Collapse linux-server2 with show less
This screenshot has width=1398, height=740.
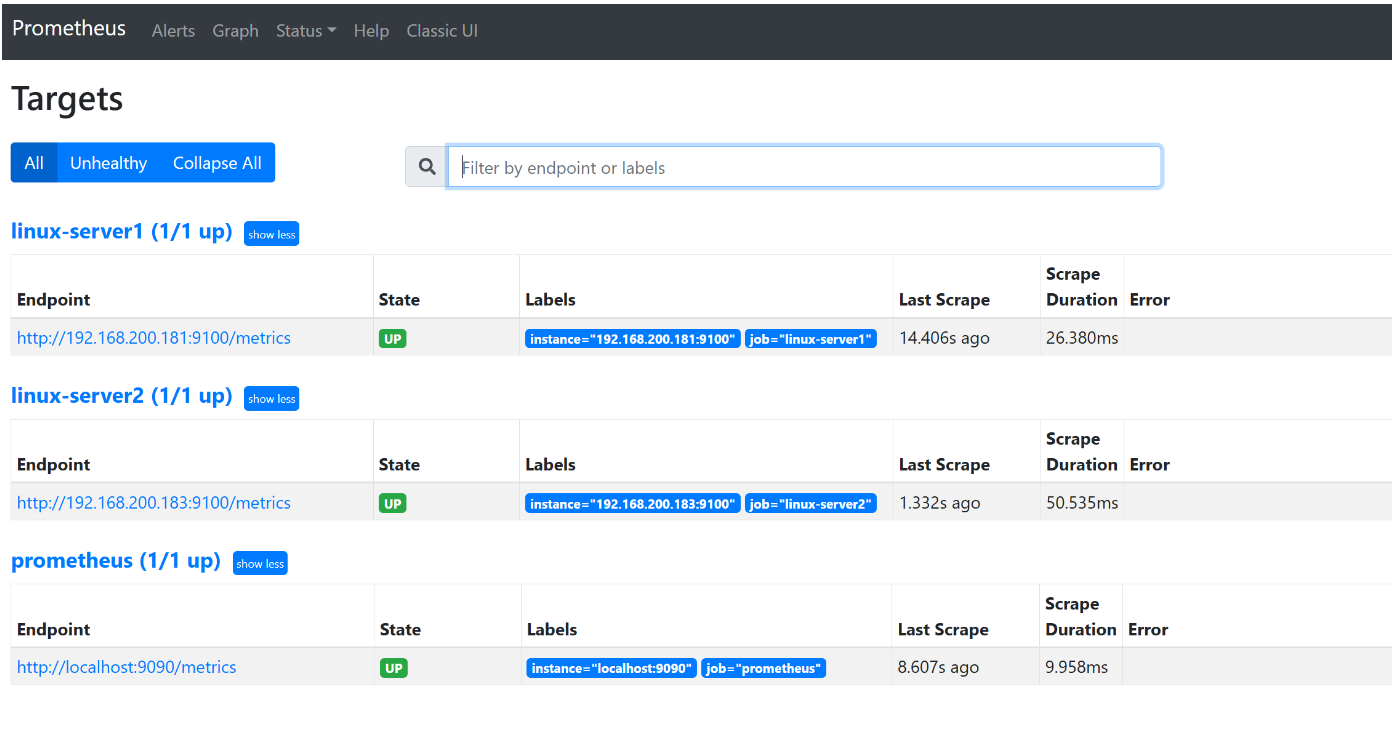pos(272,399)
